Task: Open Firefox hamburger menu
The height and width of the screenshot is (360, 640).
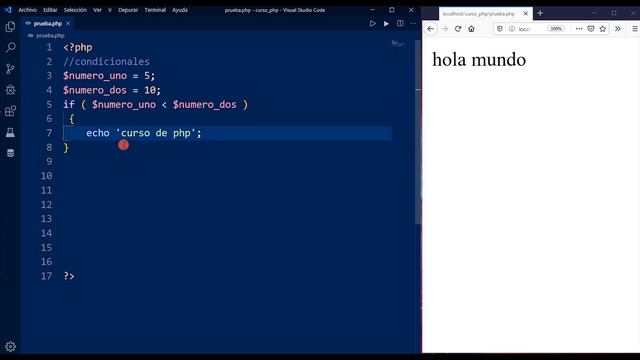Action: (x=635, y=29)
